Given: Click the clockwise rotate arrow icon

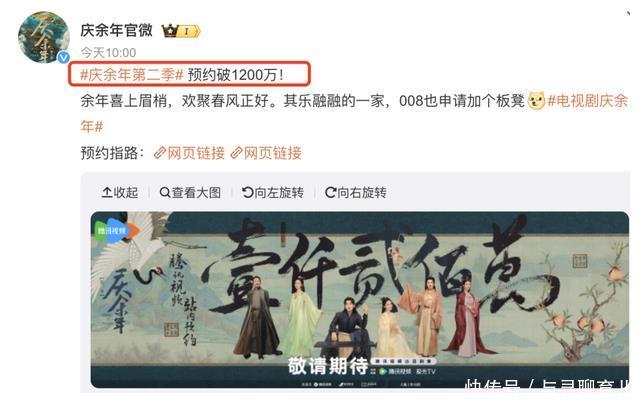Looking at the screenshot, I should click(x=331, y=192).
